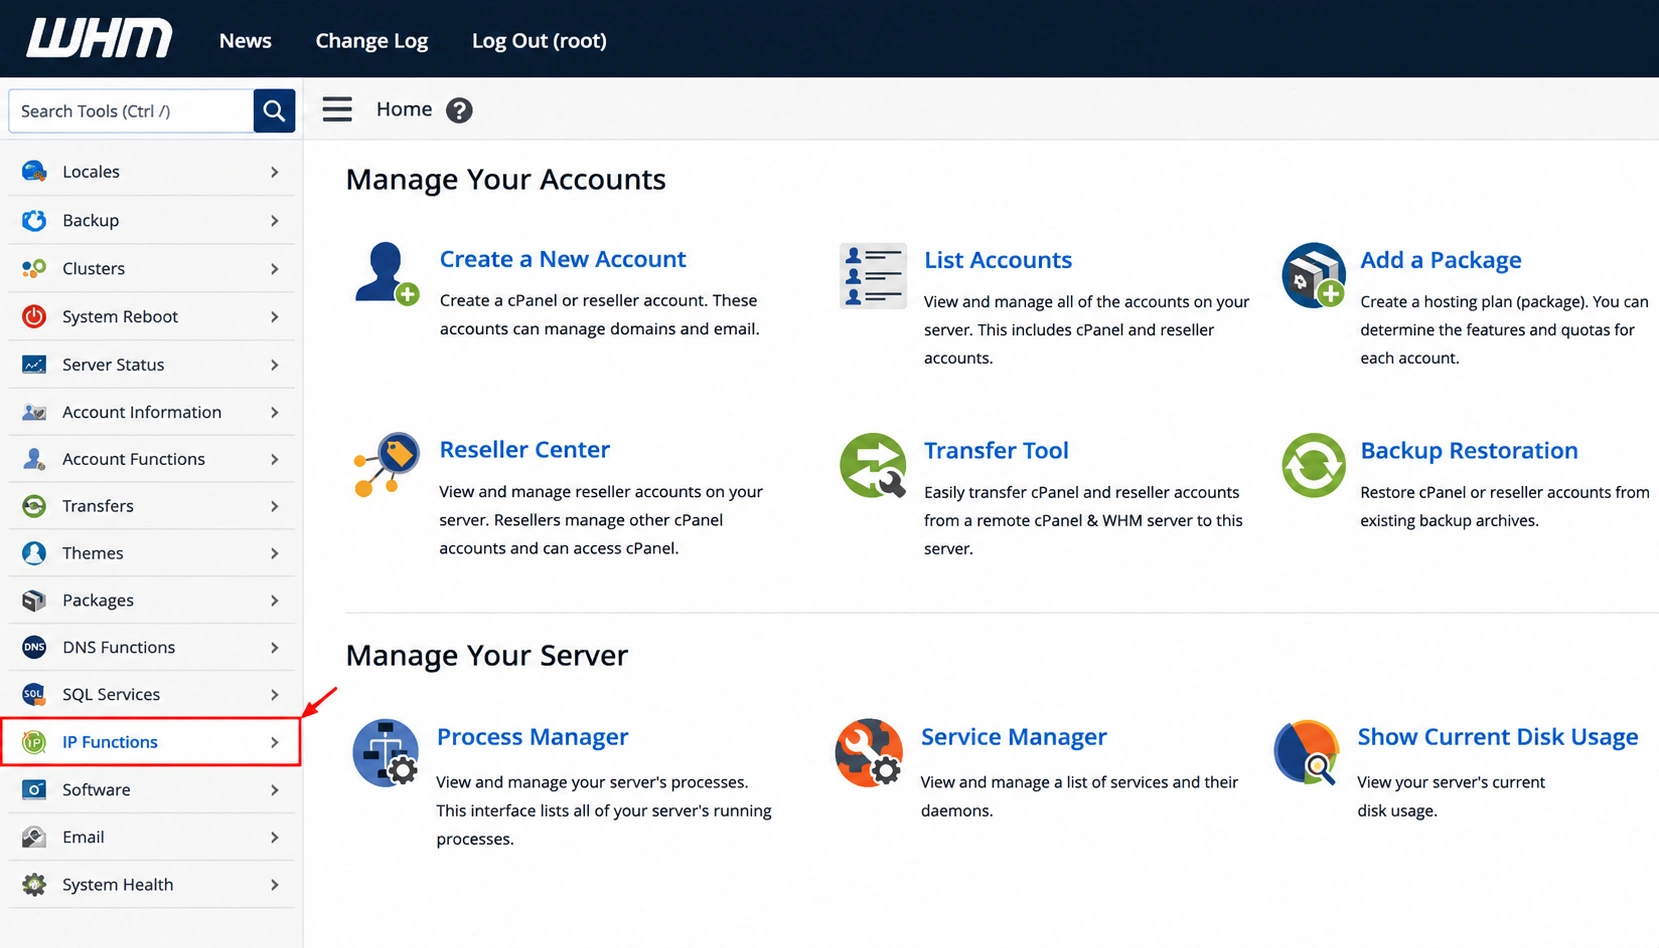This screenshot has width=1659, height=948.
Task: Open the Add a Package link
Action: point(1441,260)
